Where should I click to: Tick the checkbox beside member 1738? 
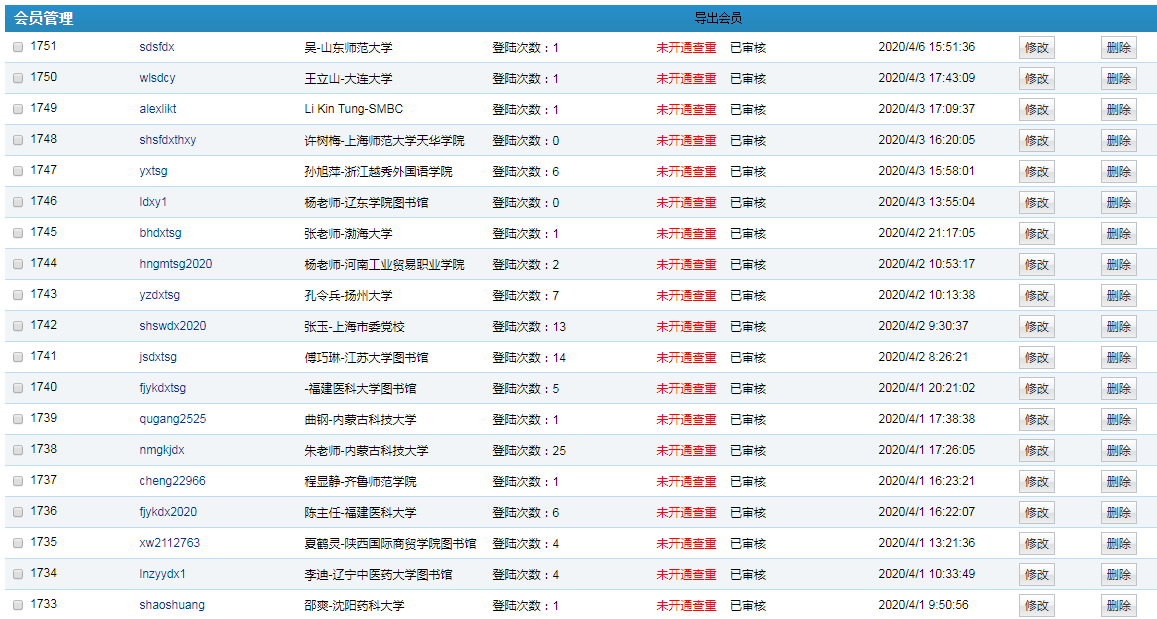[x=18, y=450]
